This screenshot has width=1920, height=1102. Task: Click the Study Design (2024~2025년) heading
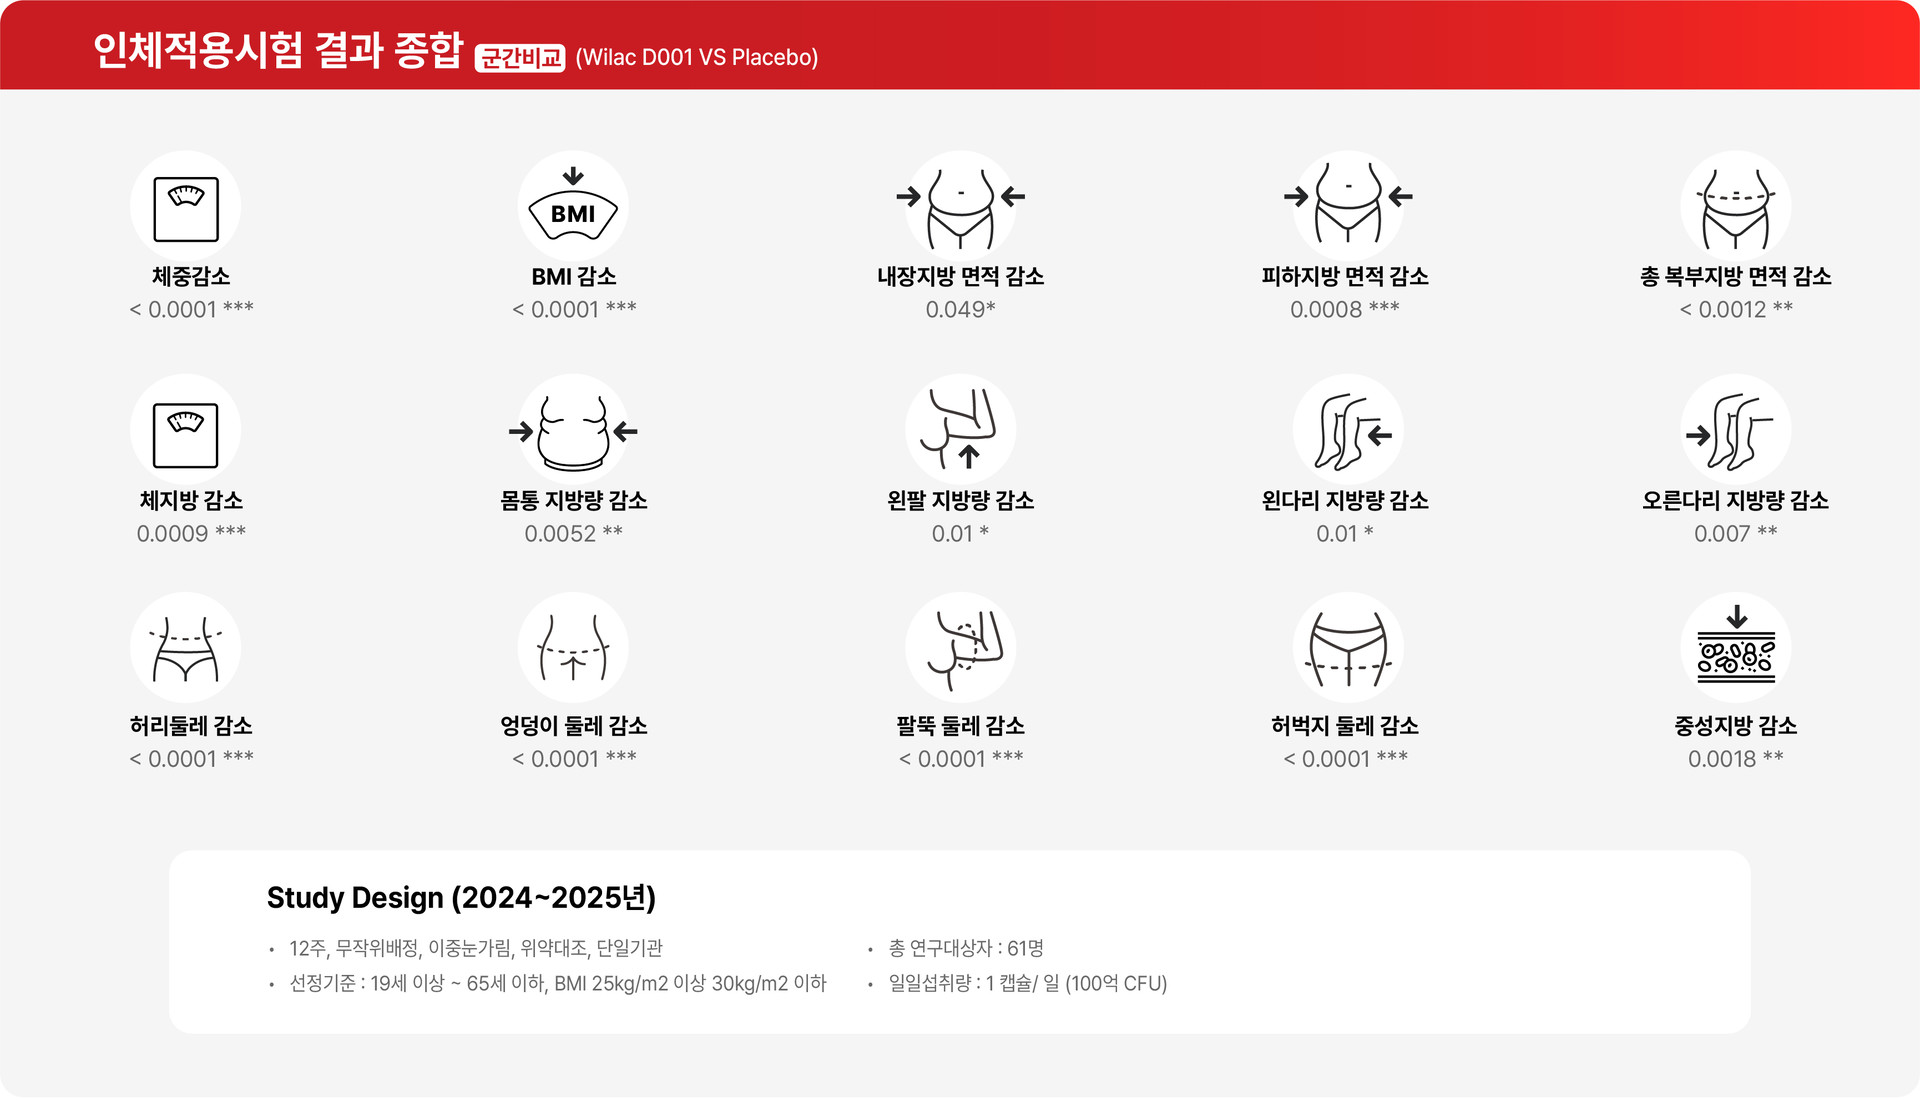click(461, 898)
